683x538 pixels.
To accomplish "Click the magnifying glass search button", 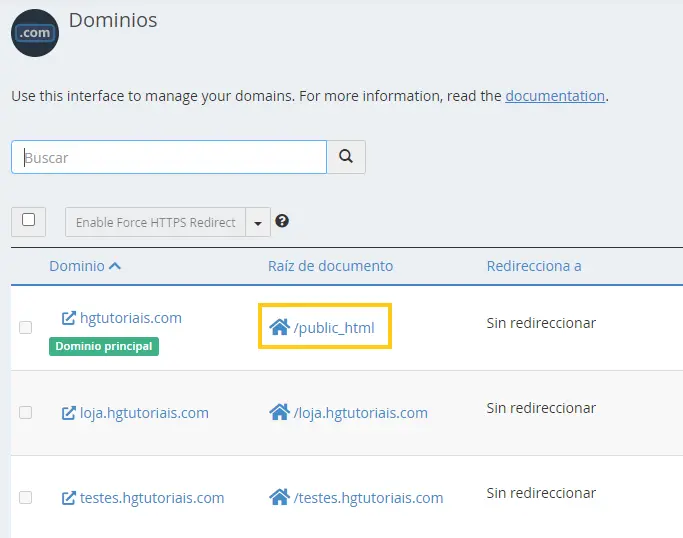I will coord(346,157).
